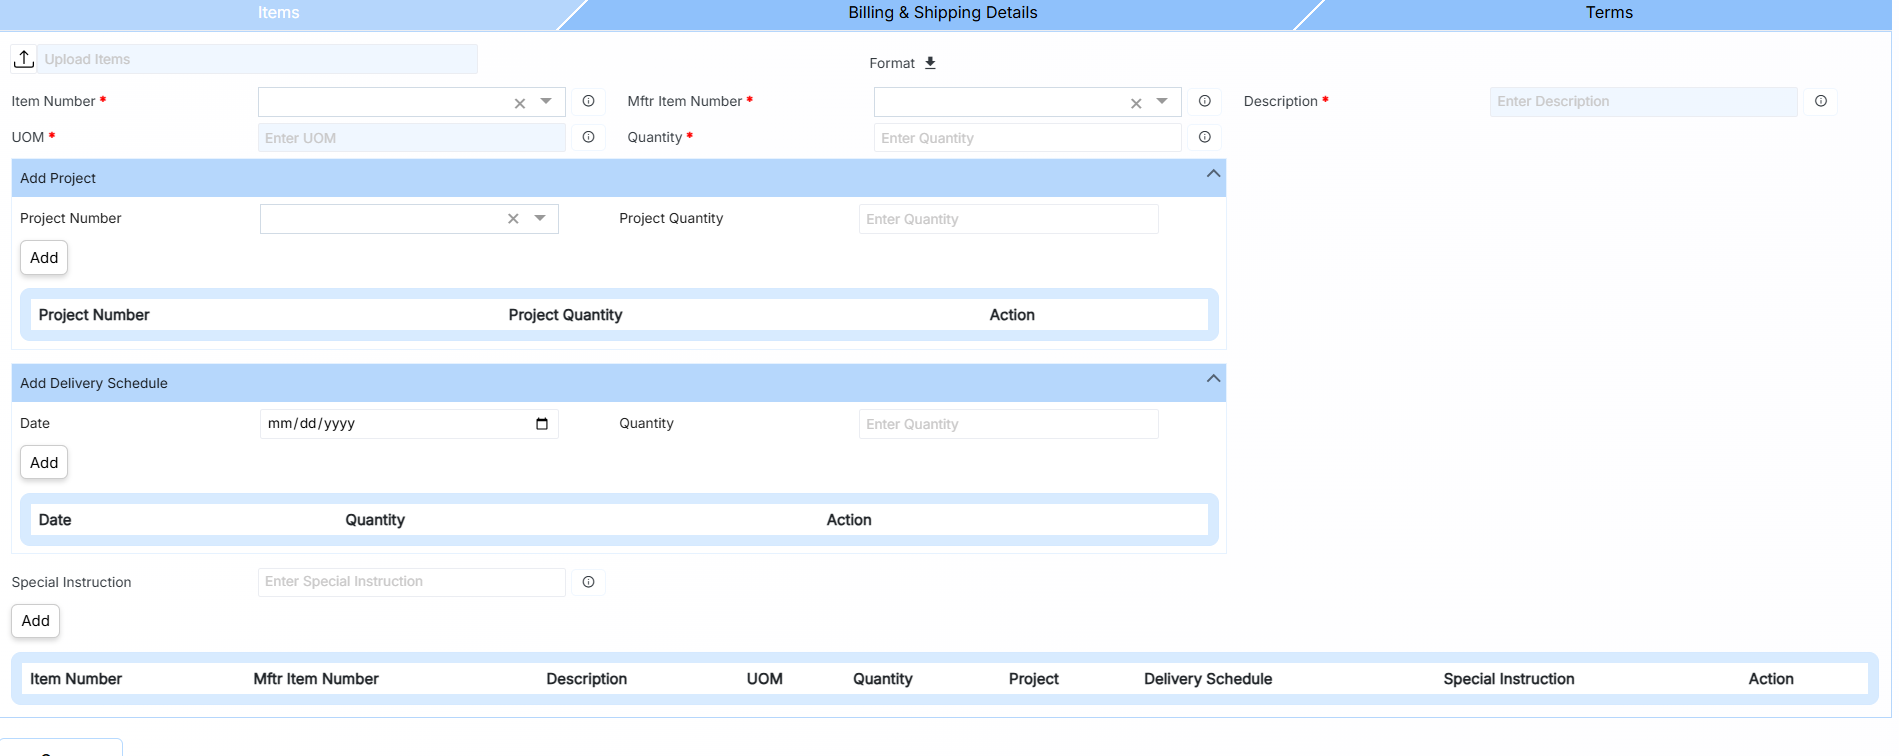The height and width of the screenshot is (756, 1899).
Task: Click info icon next to UOM field
Action: tap(589, 137)
